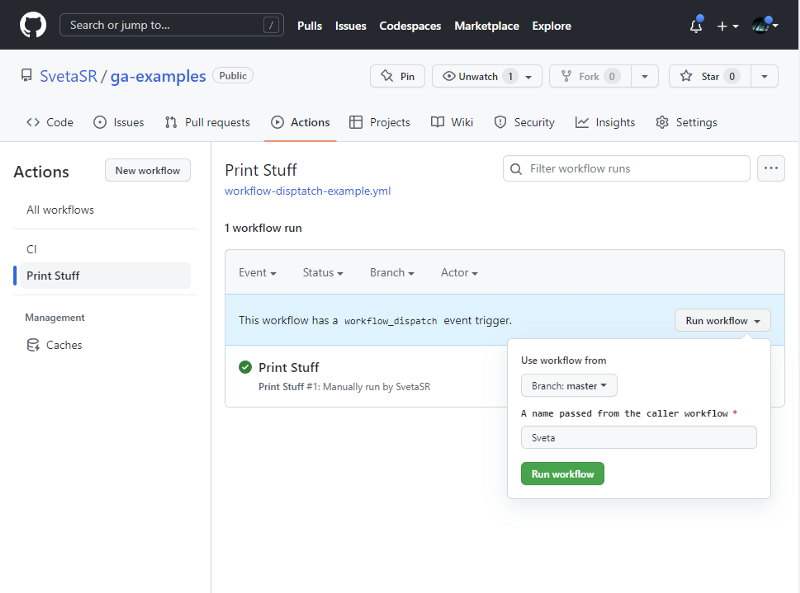
Task: Open the GitHub home logo
Action: click(x=33, y=25)
